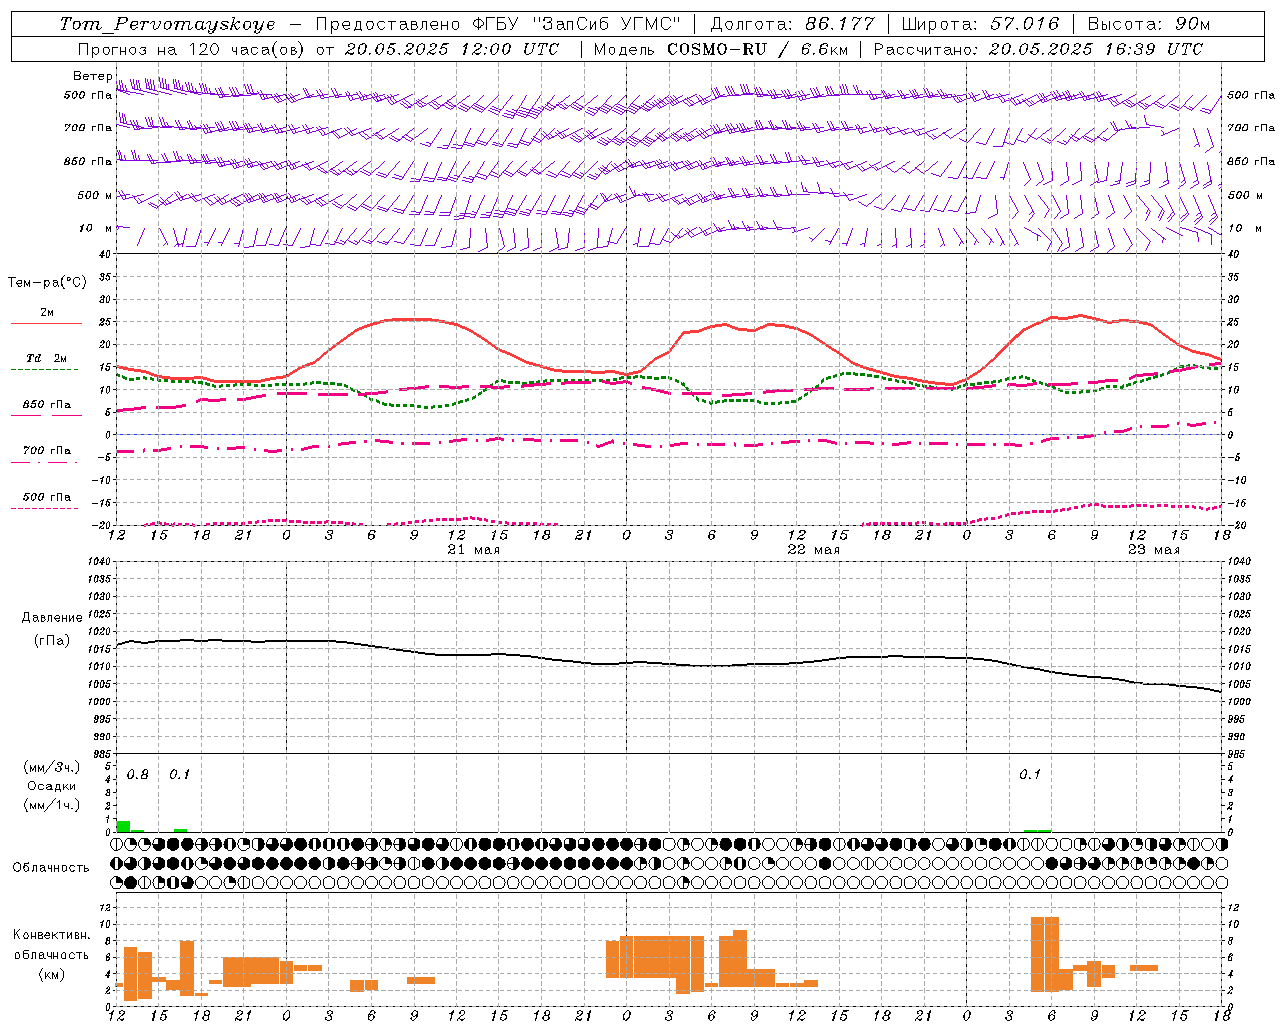Image resolution: width=1280 pixels, height=1024 pixels.
Task: Select the Конвективн. облачность (км) label
Action: [51, 954]
